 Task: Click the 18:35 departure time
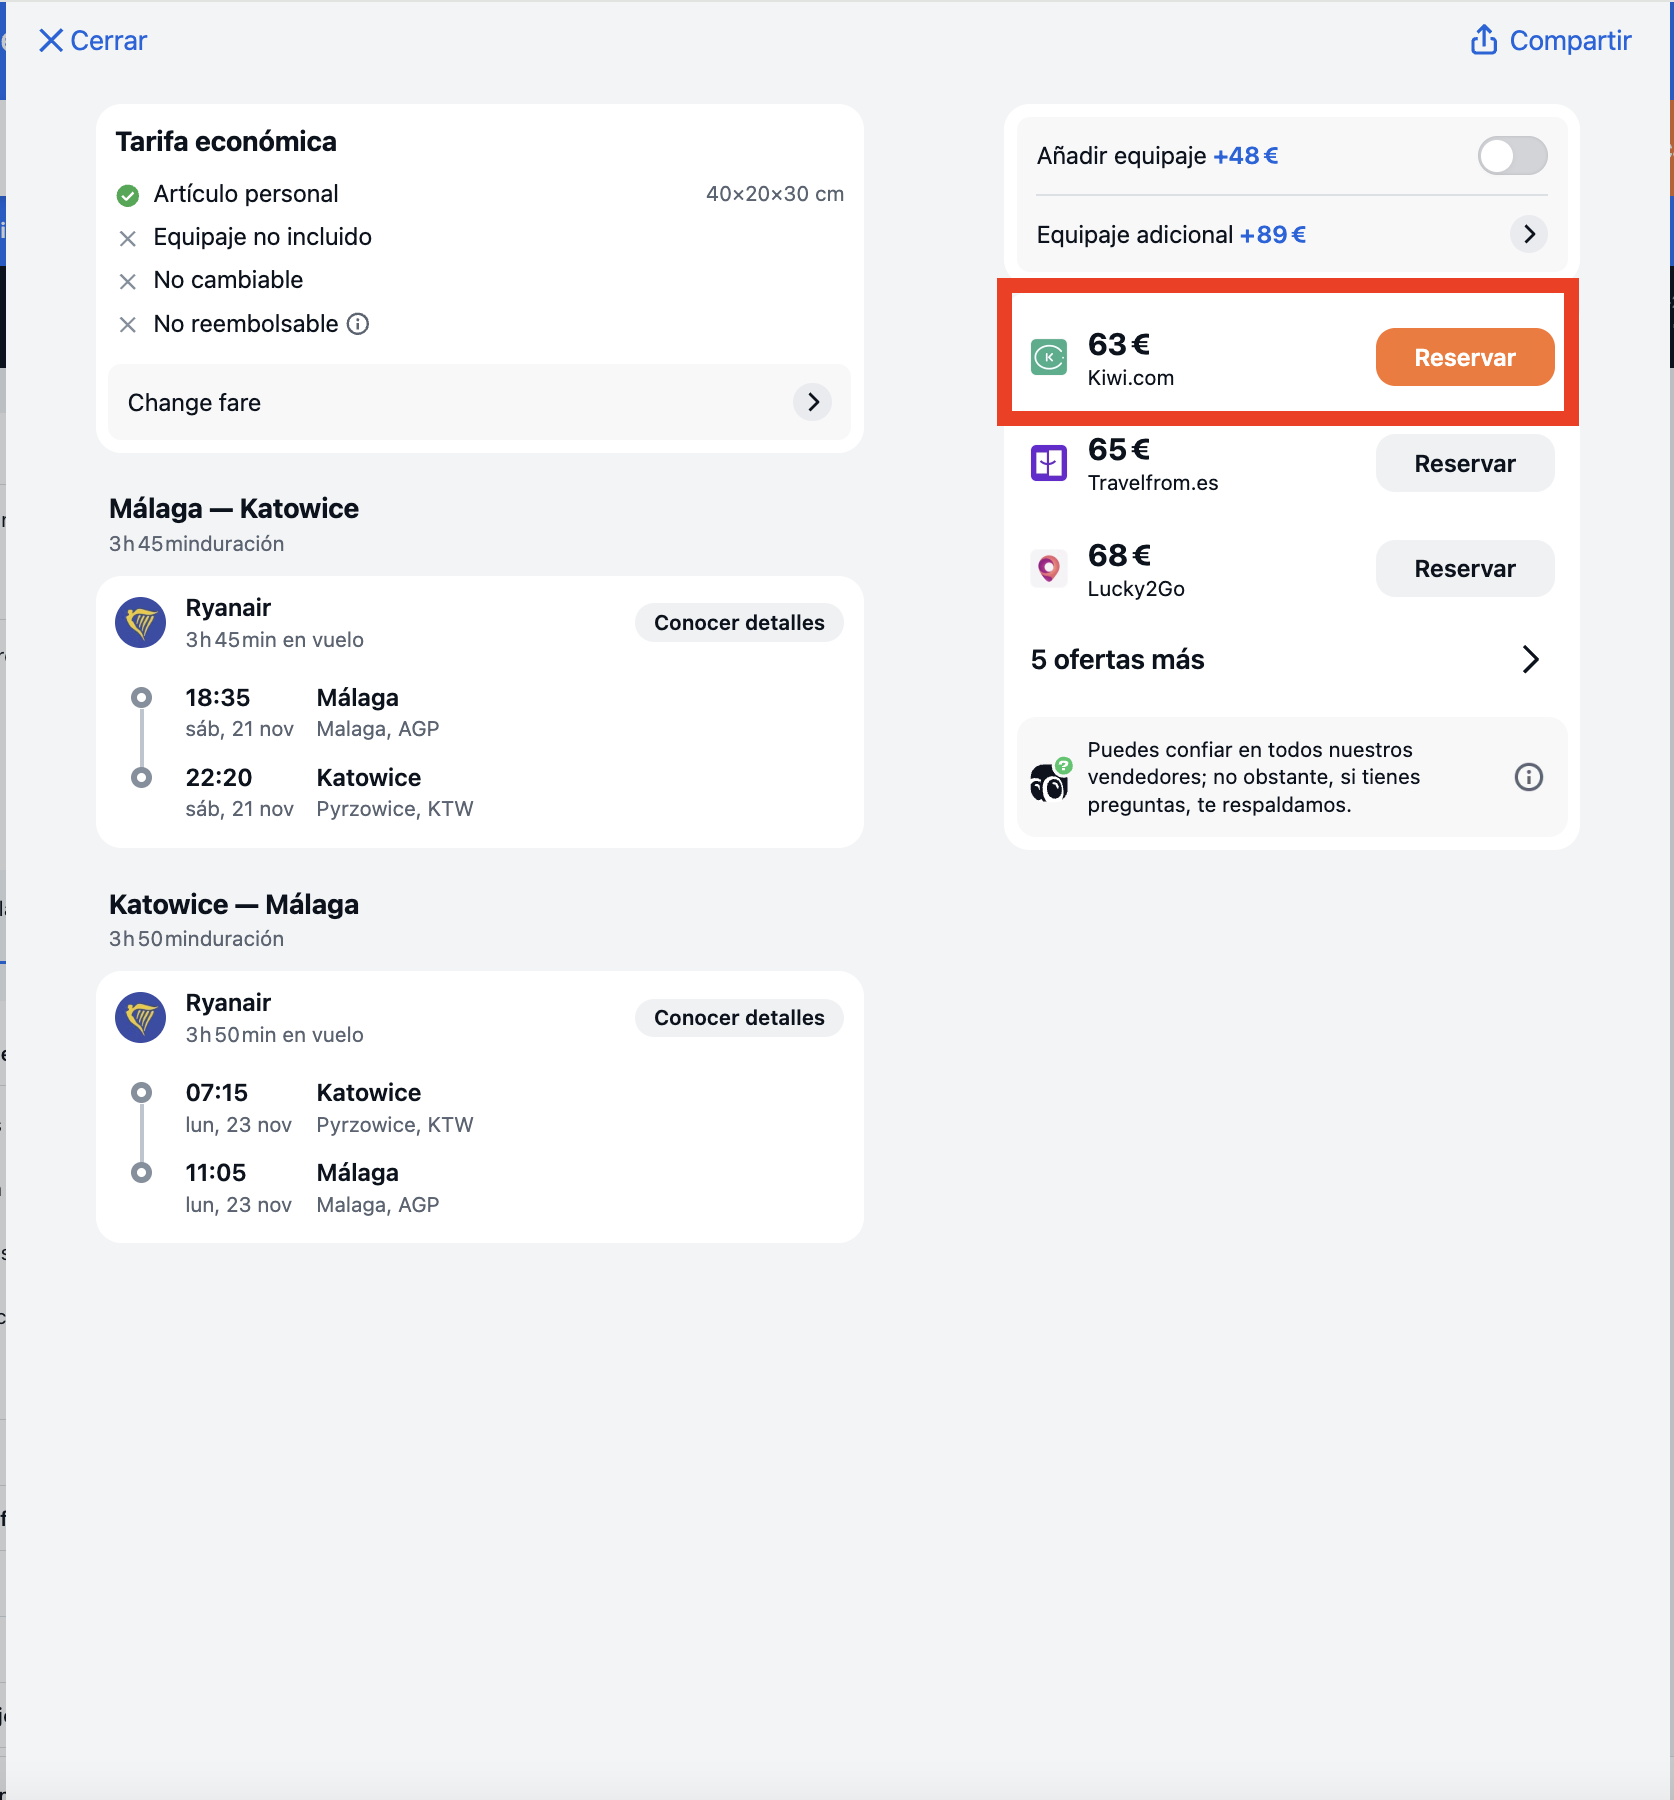218,698
